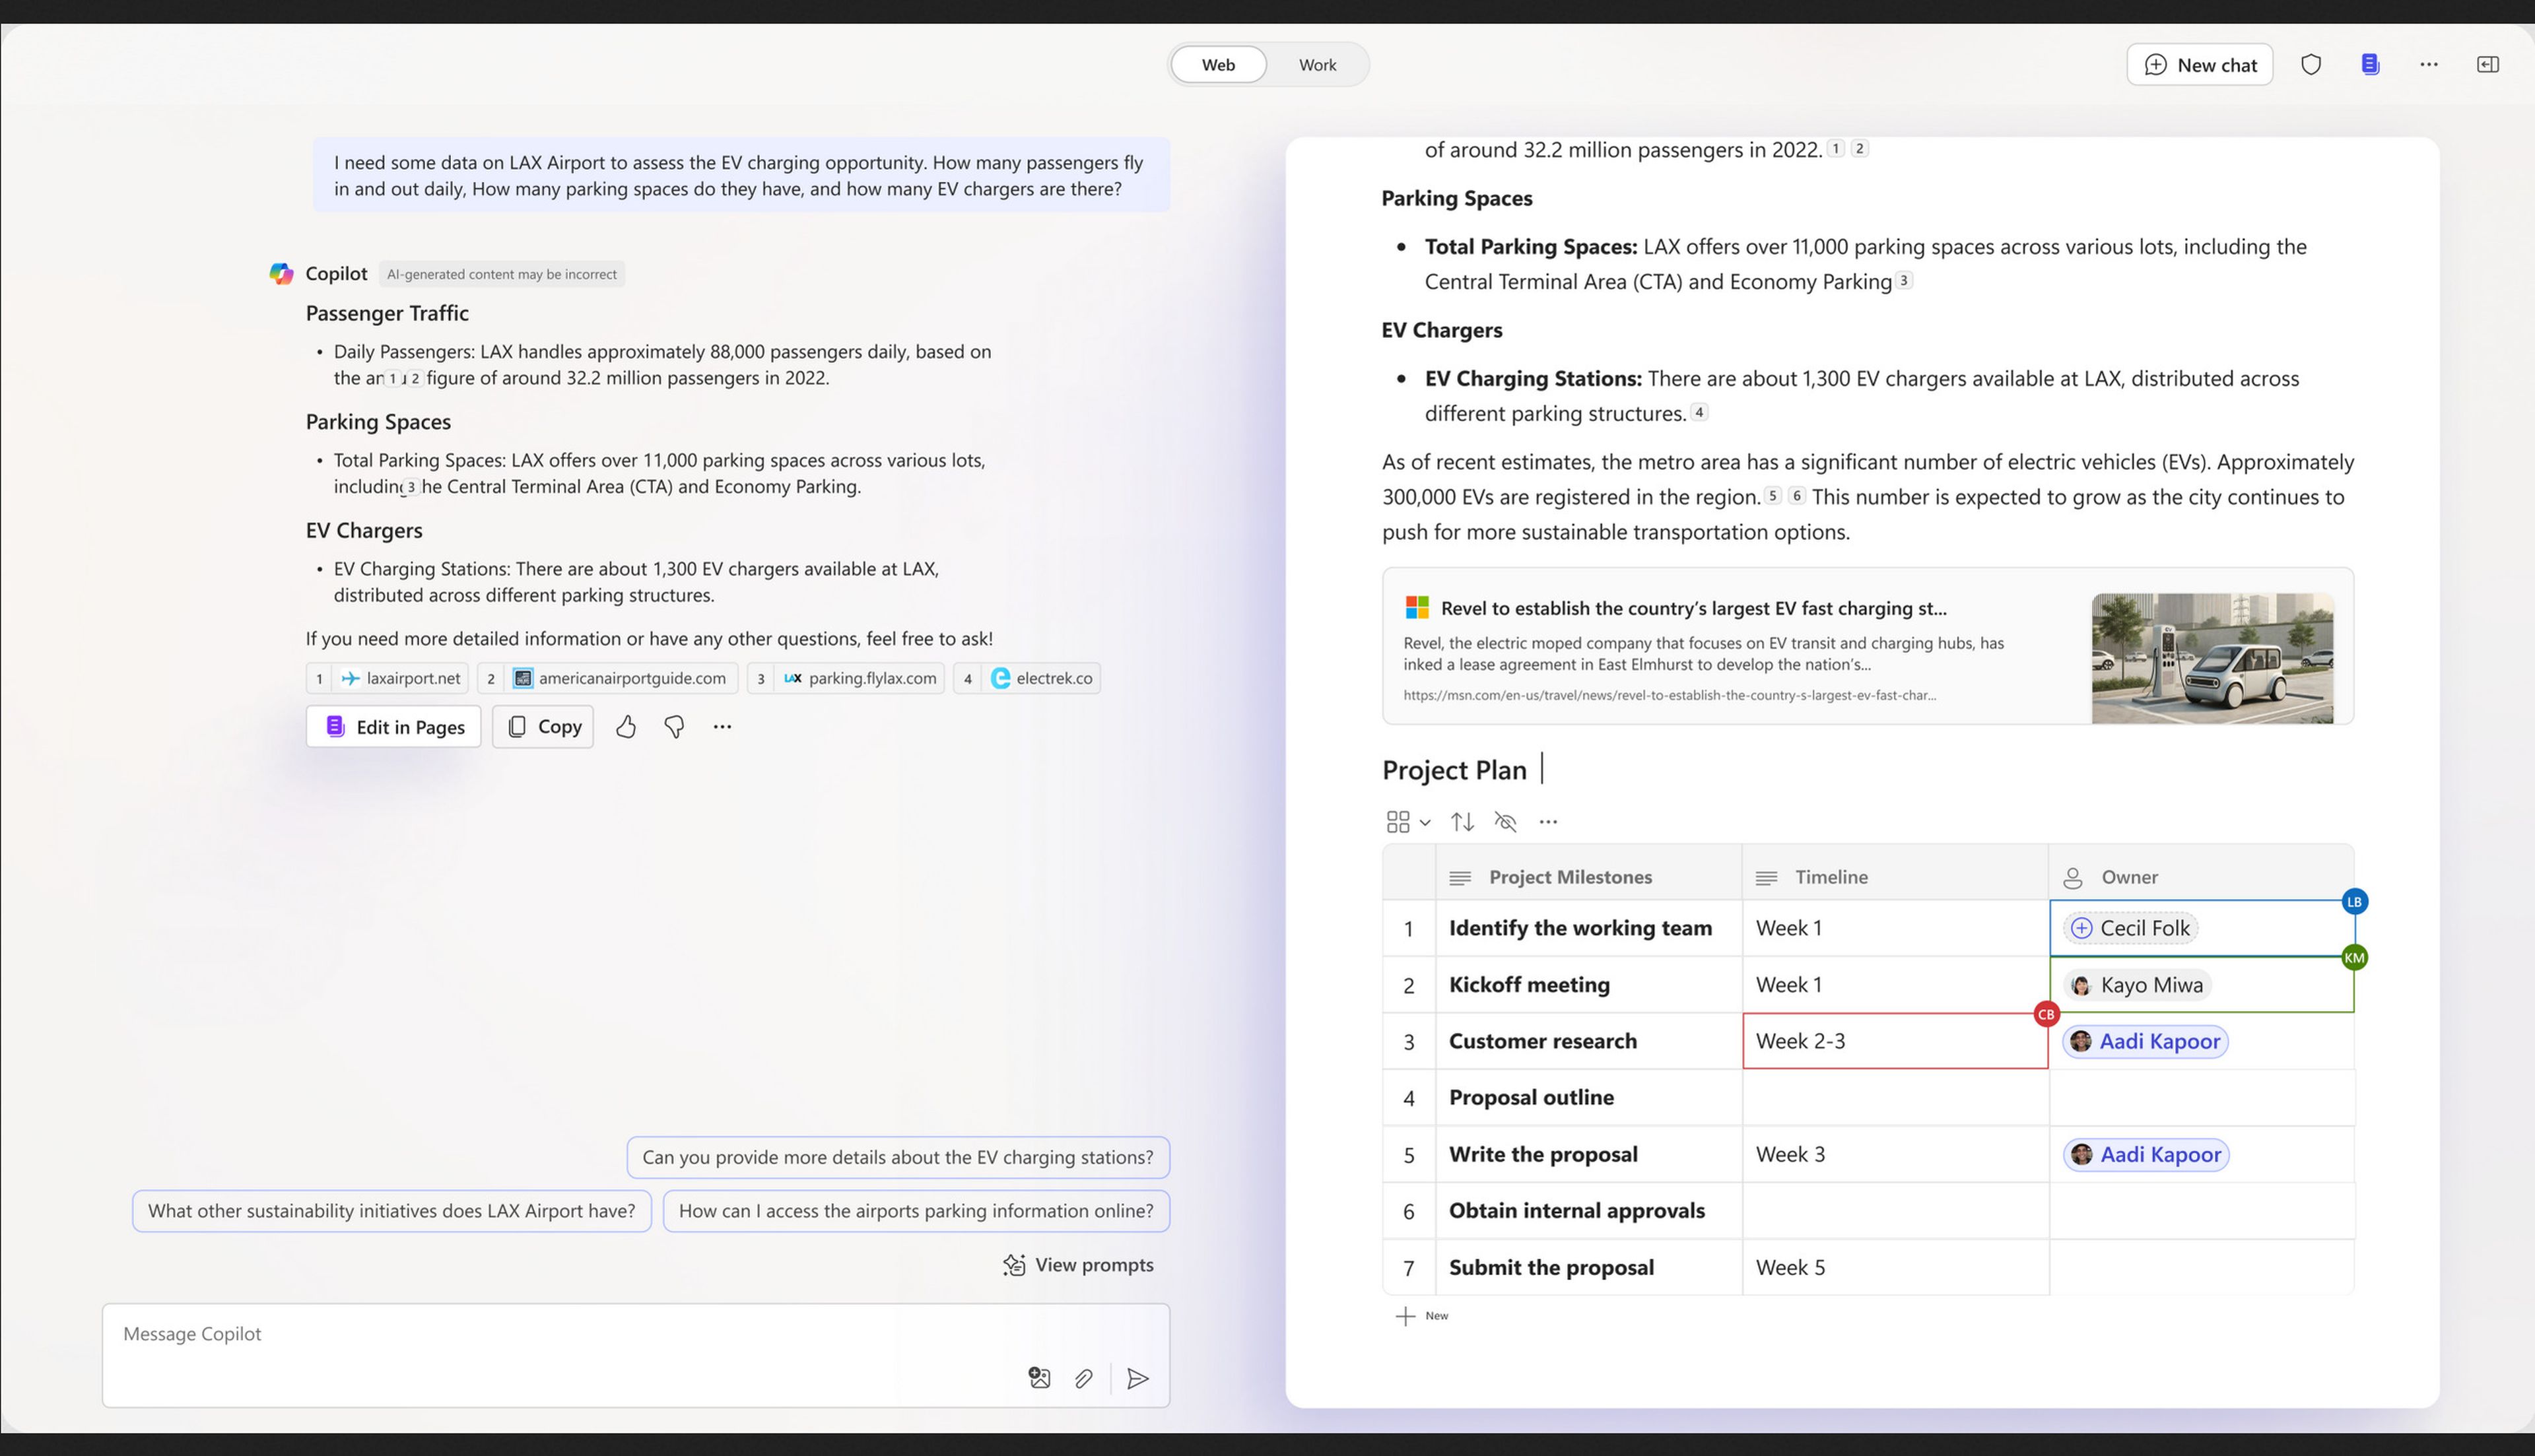
Task: Give the response a thumbs up
Action: [x=626, y=727]
